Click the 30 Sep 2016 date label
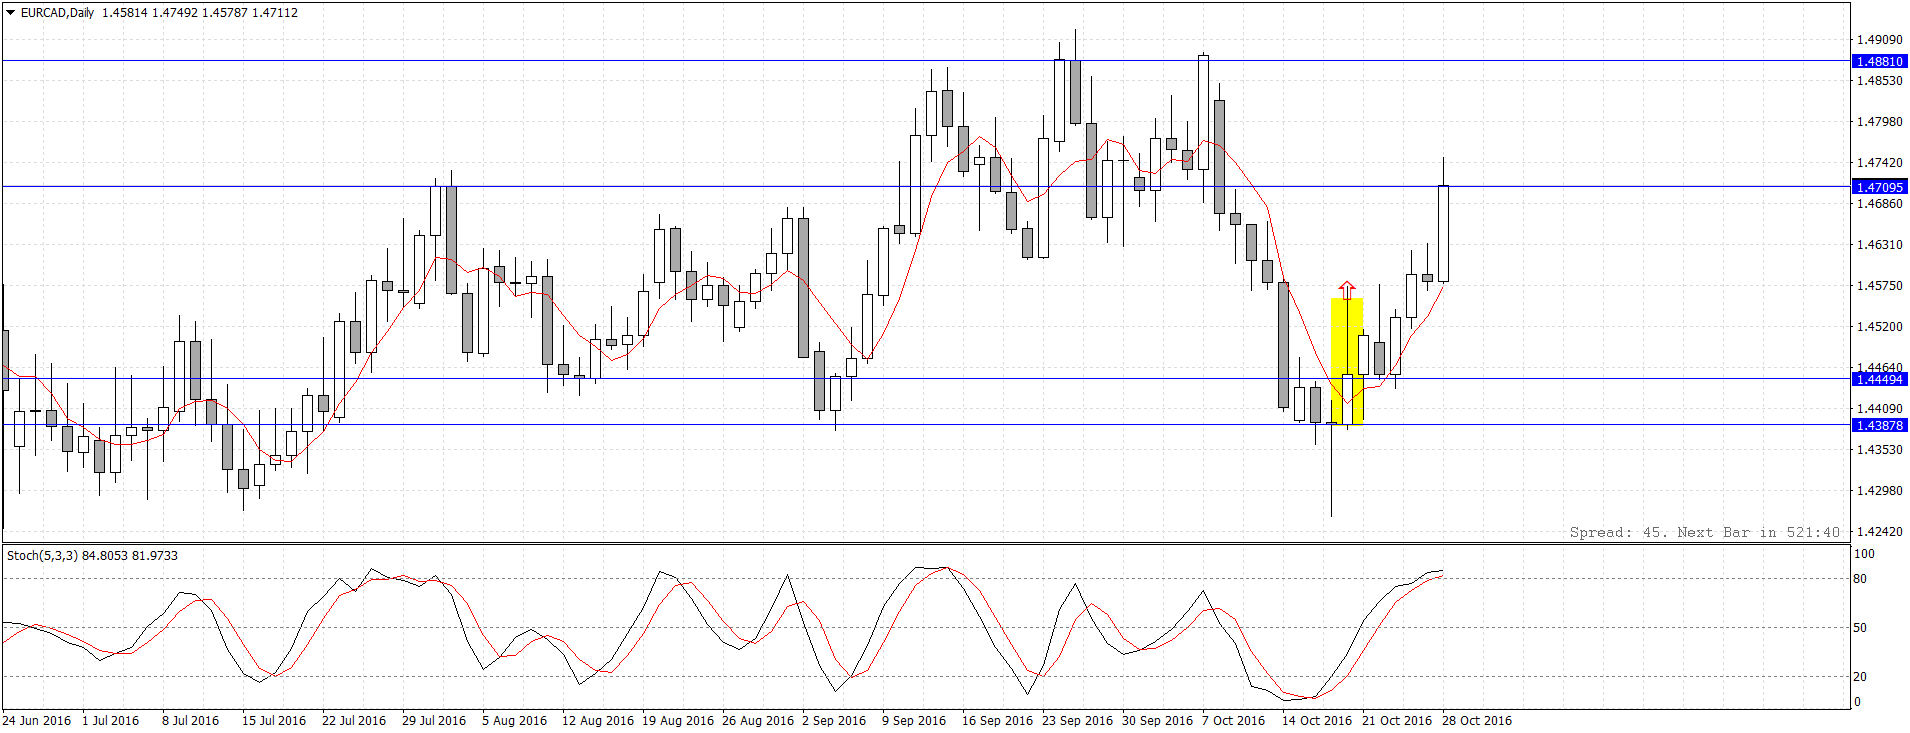The width and height of the screenshot is (1910, 733). 1158,721
